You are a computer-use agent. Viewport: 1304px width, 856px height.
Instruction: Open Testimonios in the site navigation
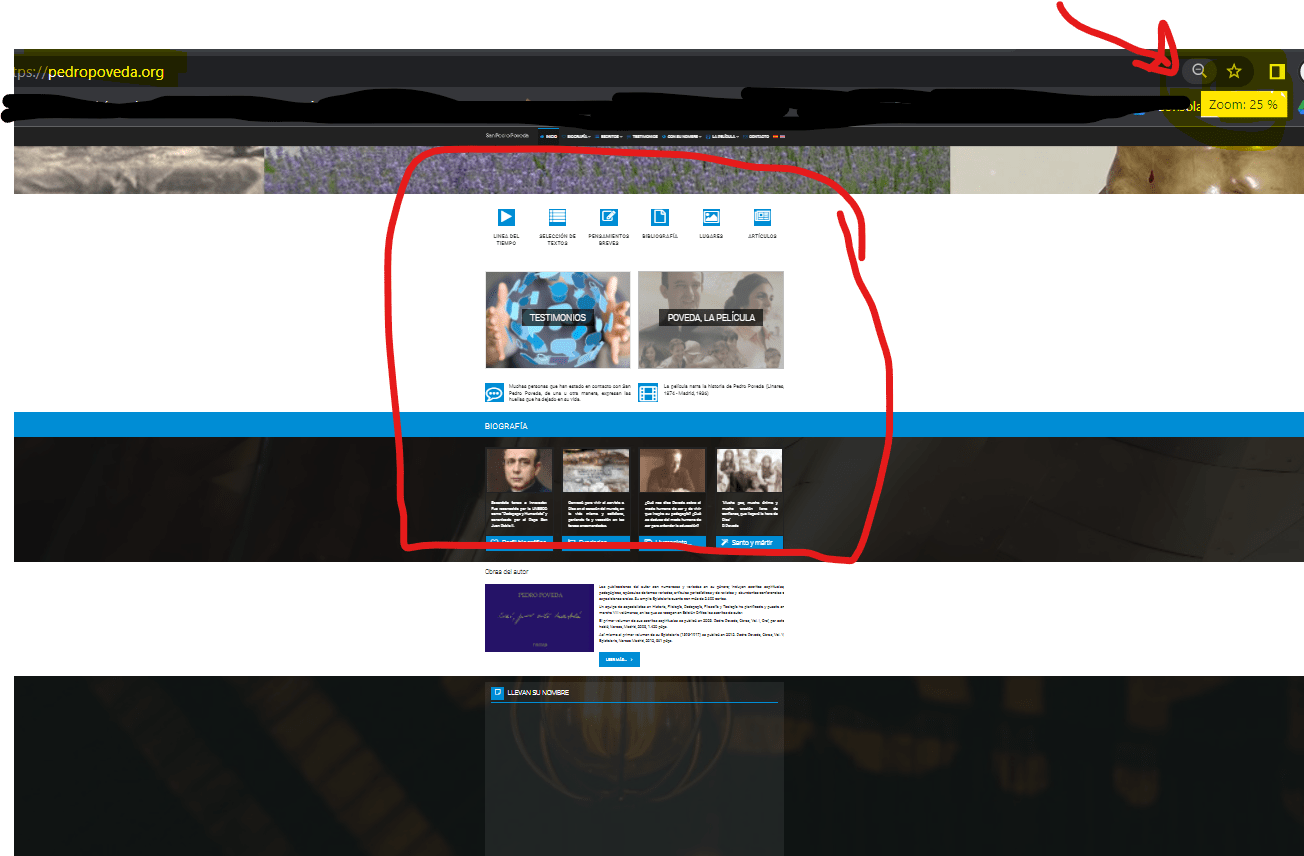tap(642, 136)
